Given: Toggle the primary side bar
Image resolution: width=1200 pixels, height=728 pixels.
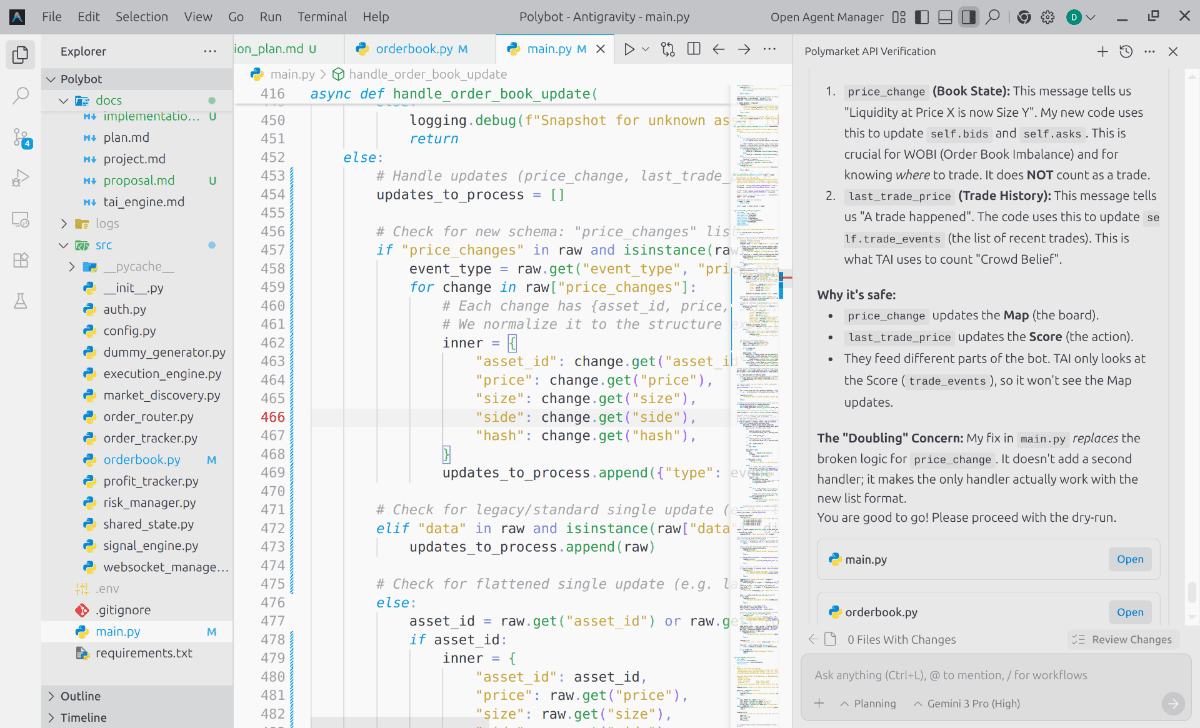Looking at the screenshot, I should (921, 17).
